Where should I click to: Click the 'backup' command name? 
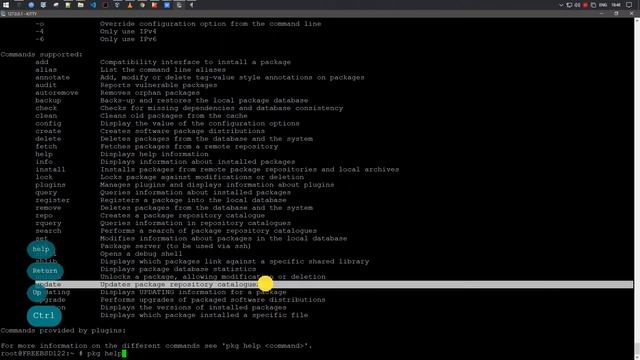(x=48, y=100)
